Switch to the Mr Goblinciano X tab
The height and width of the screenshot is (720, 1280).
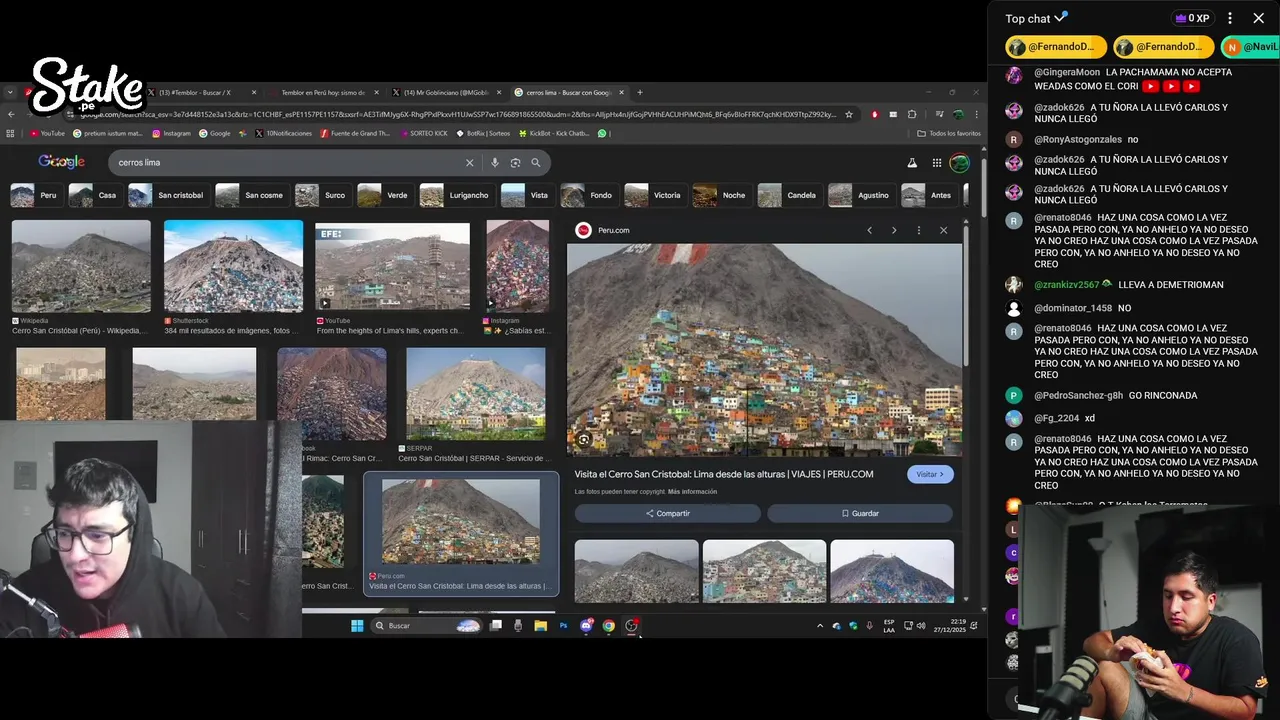[x=447, y=93]
